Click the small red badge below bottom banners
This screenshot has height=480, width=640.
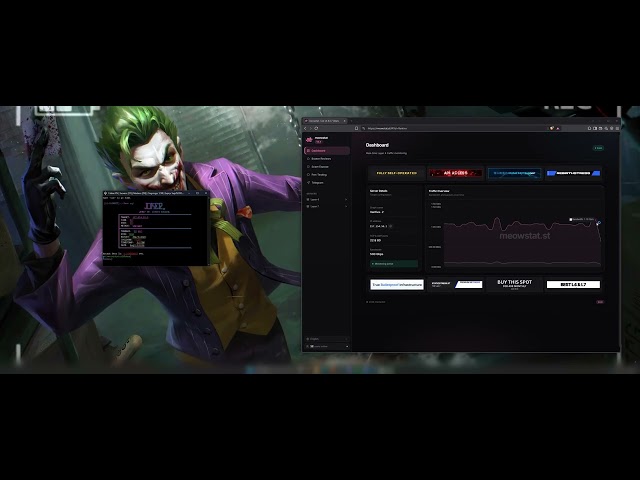point(600,302)
